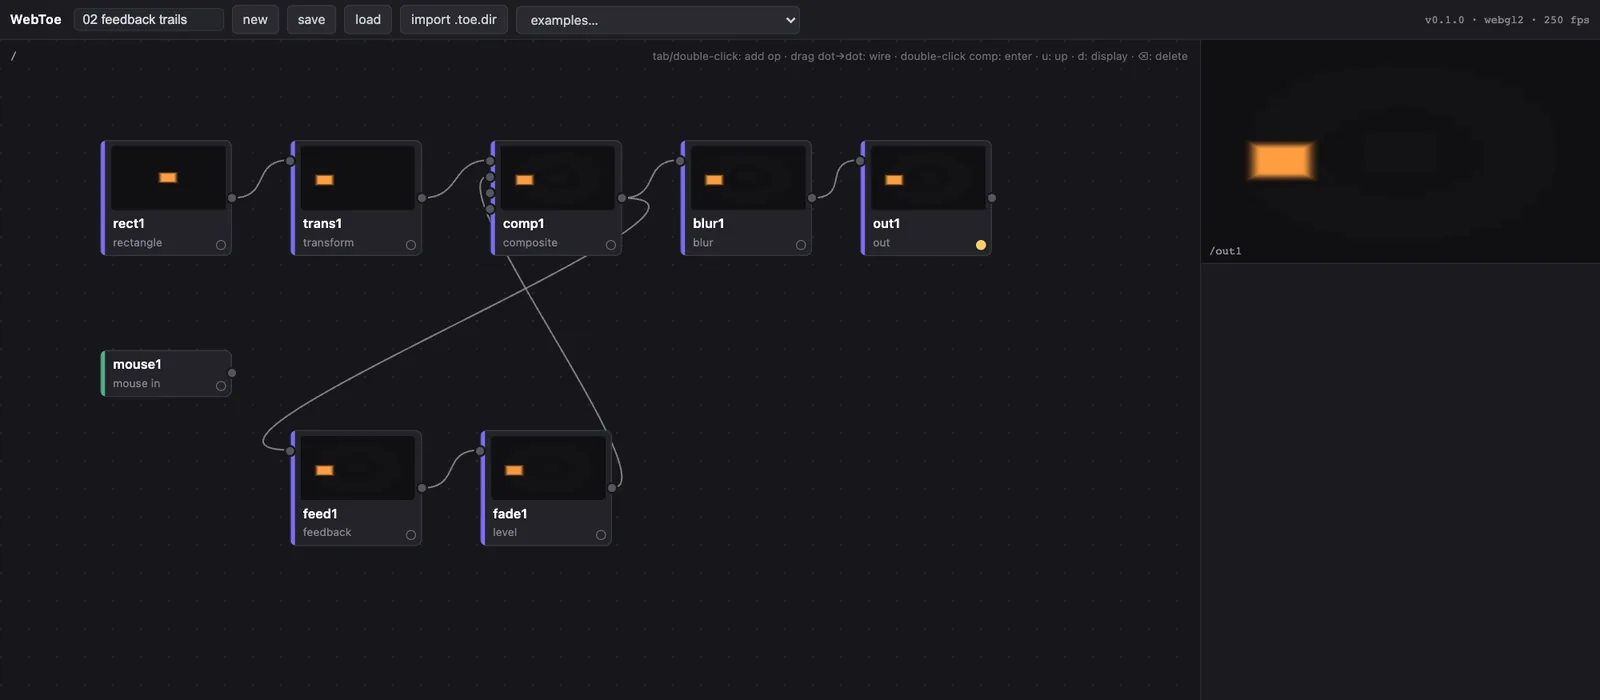Toggle display flag on mouse1 node
1600x700 pixels.
[221, 386]
